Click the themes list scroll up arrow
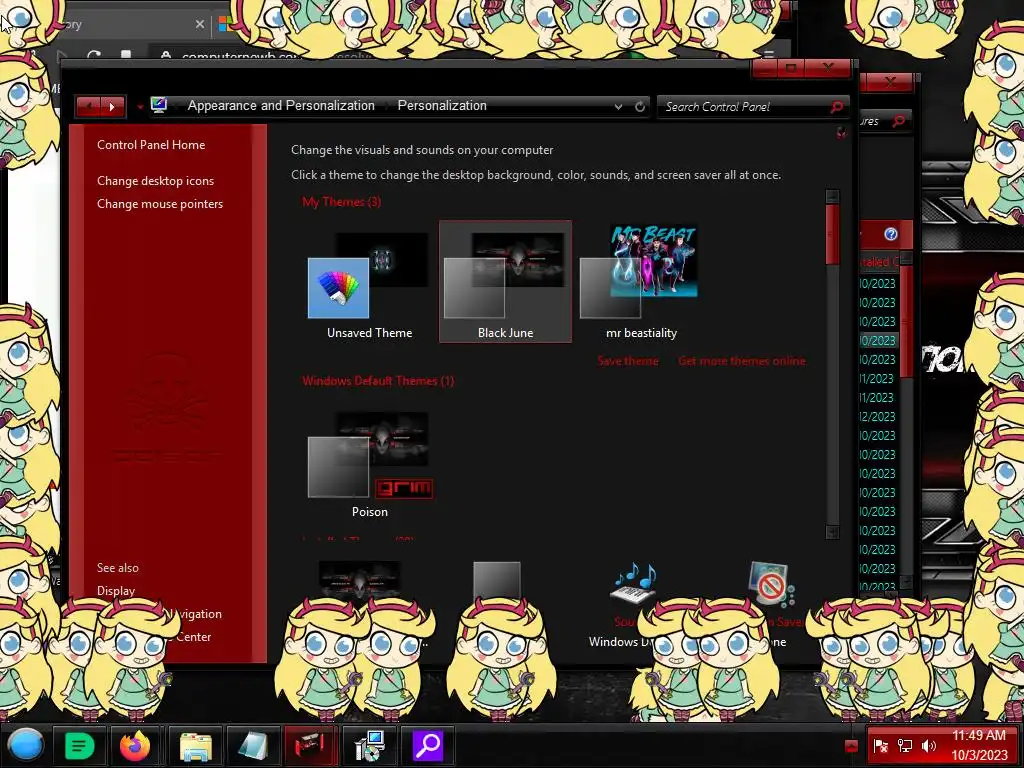 tap(832, 197)
